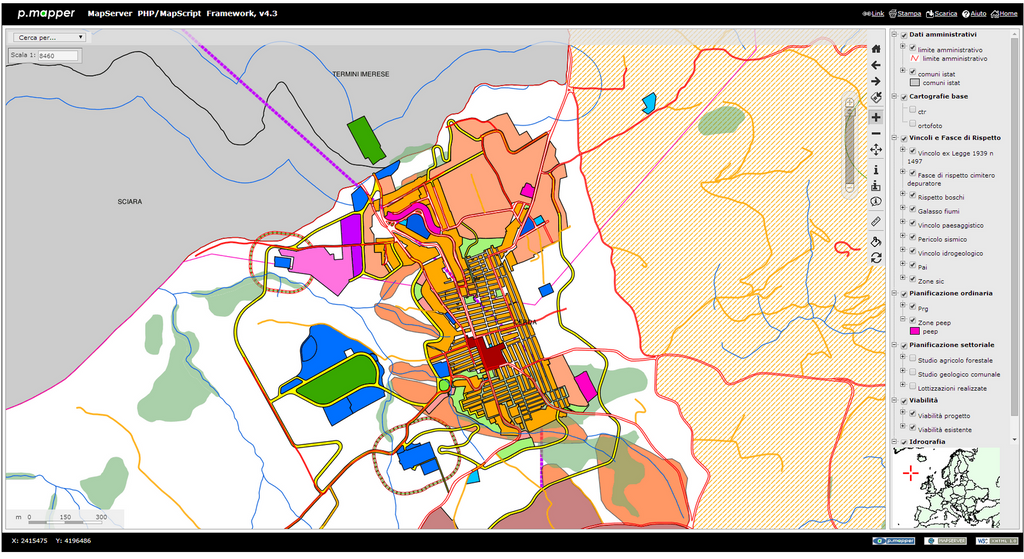Go back to previous map view arrow

[x=876, y=65]
